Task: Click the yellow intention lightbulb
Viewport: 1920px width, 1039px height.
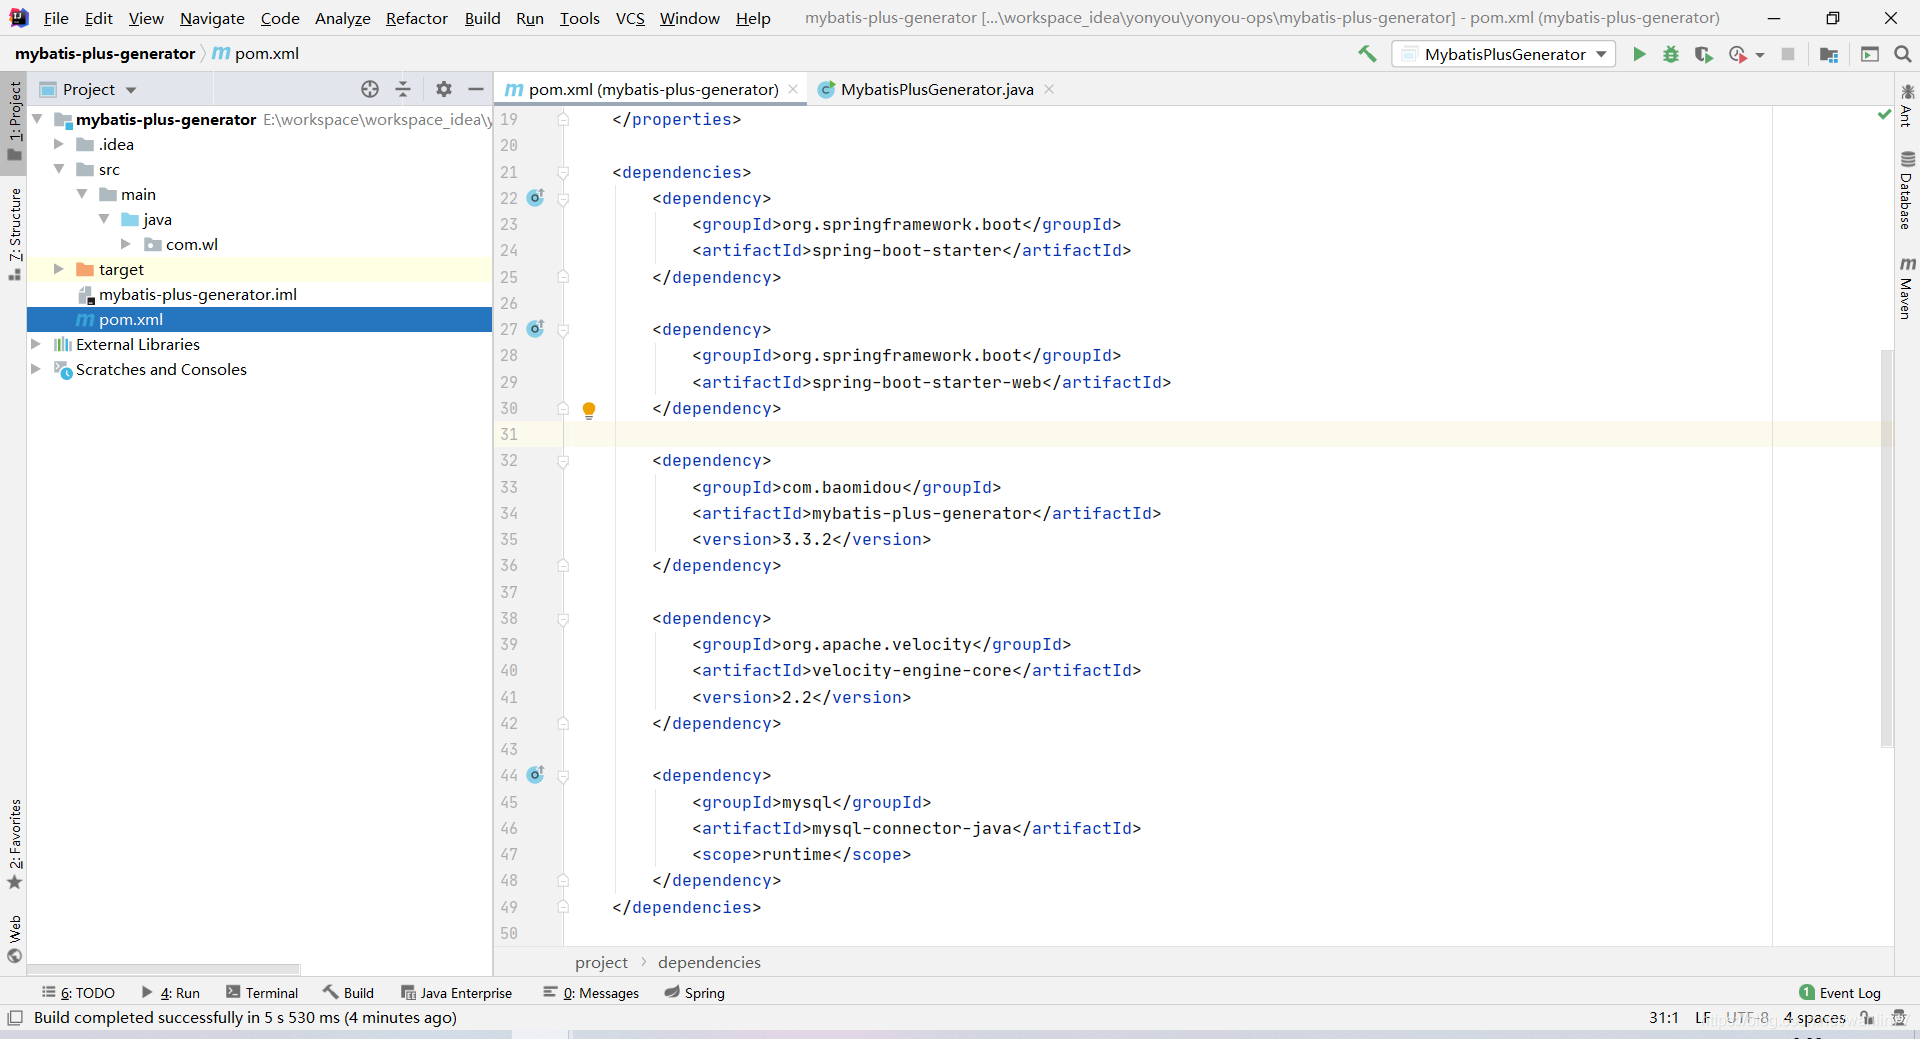Action: coord(589,409)
